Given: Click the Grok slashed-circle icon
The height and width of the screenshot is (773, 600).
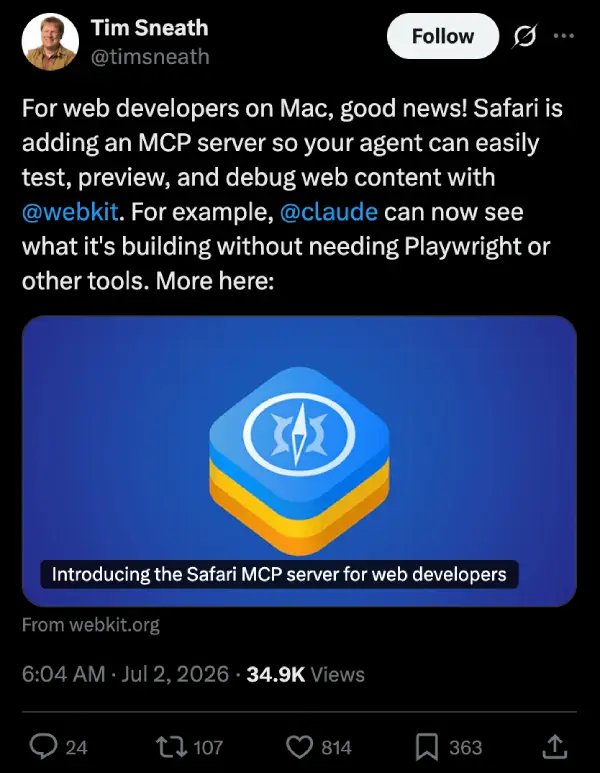Looking at the screenshot, I should 525,36.
